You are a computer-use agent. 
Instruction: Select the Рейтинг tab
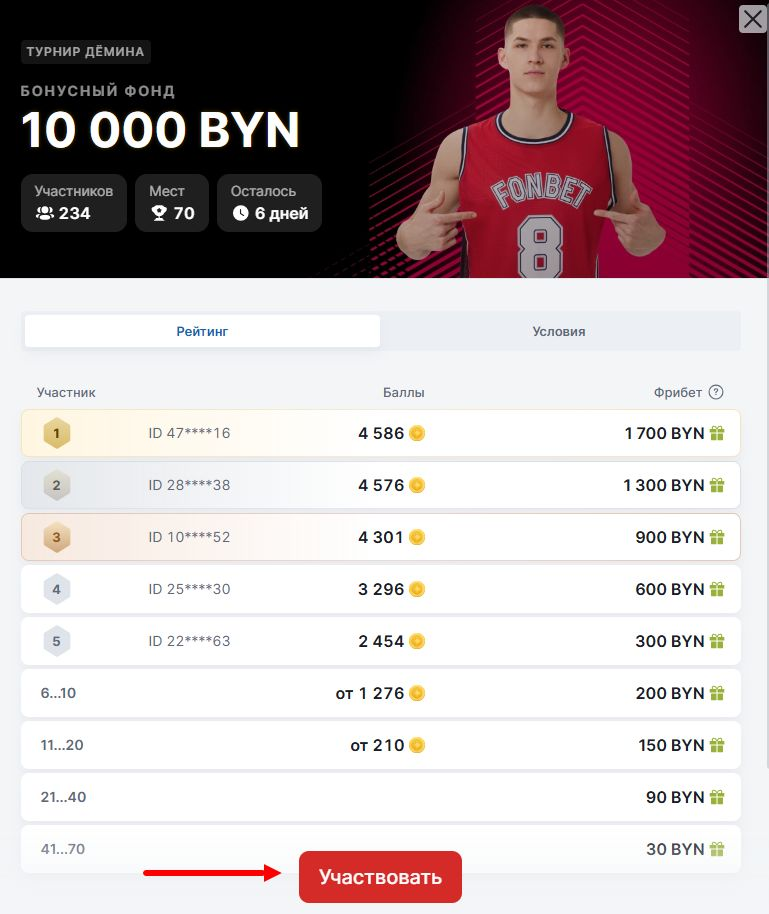[x=203, y=331]
